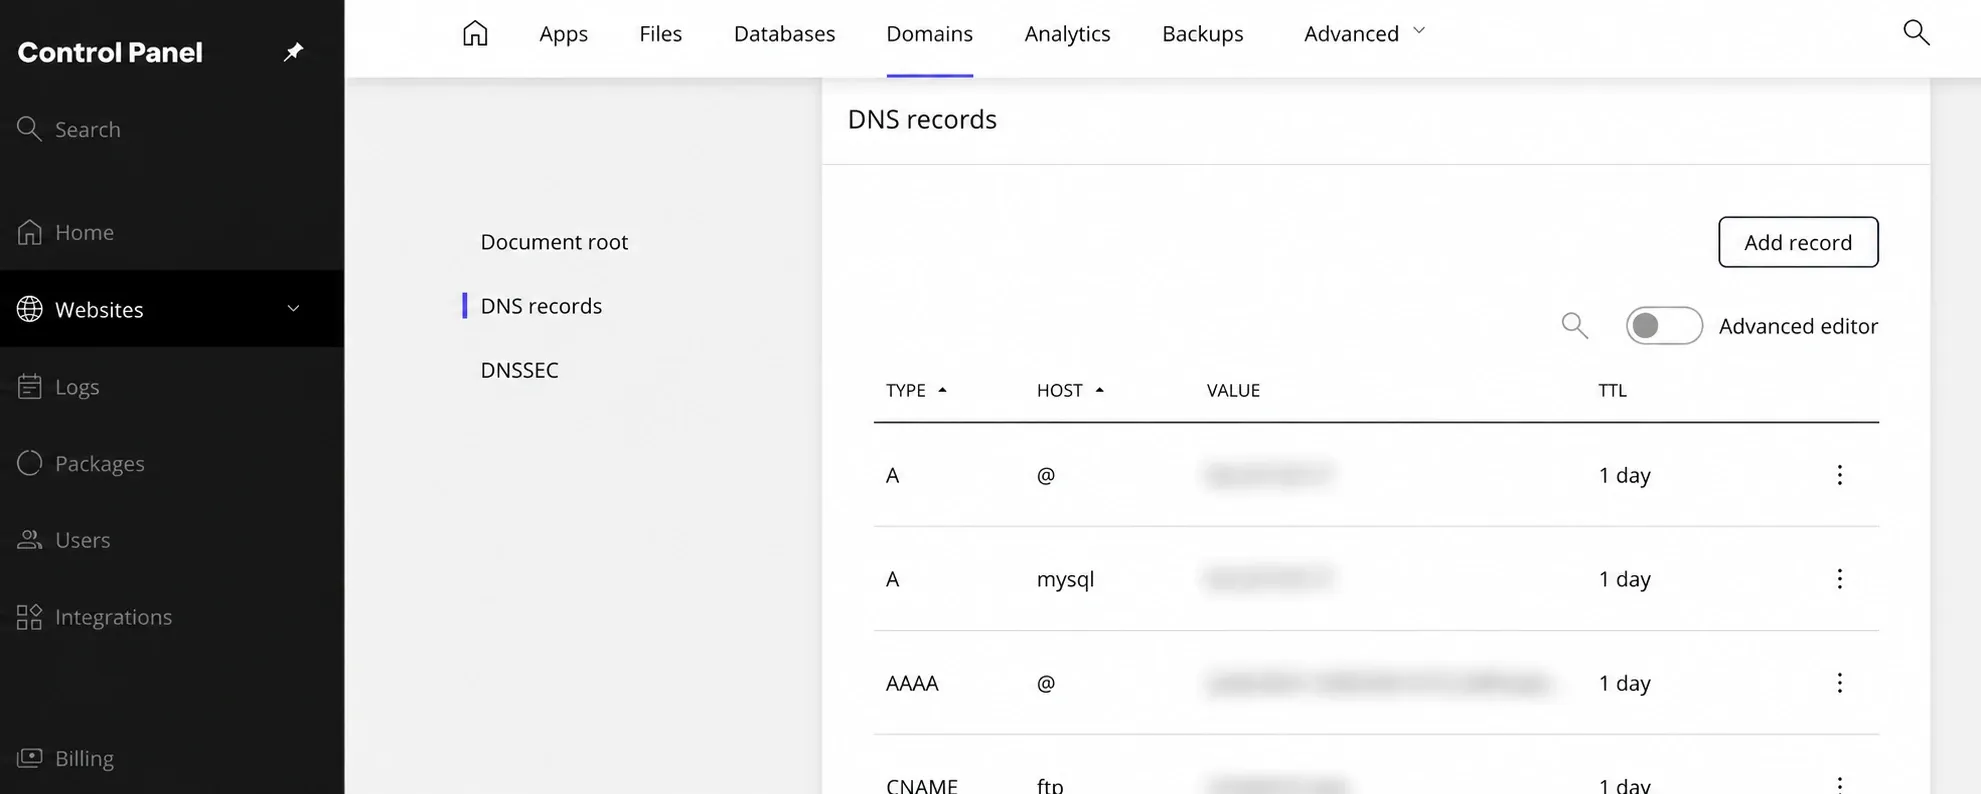
Task: Open the Advanced dropdown in top nav
Action: 1364,33
